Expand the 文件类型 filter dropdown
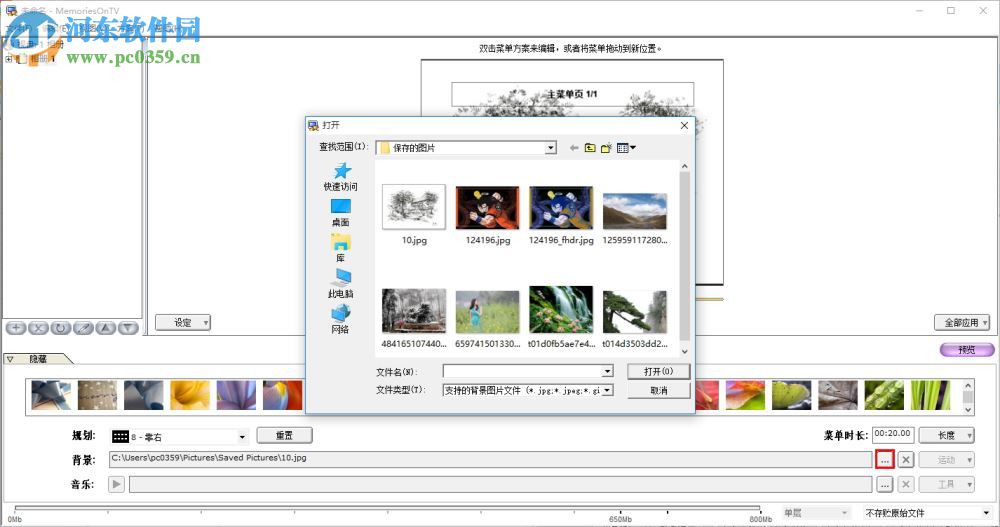 tap(608, 390)
